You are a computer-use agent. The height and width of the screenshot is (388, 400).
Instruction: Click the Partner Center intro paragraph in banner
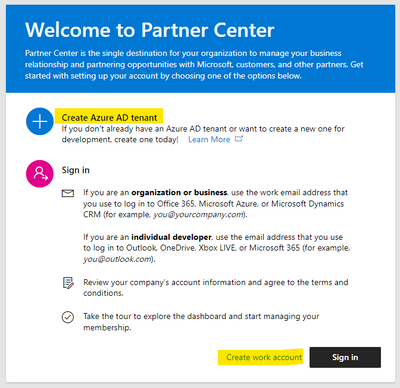point(194,64)
